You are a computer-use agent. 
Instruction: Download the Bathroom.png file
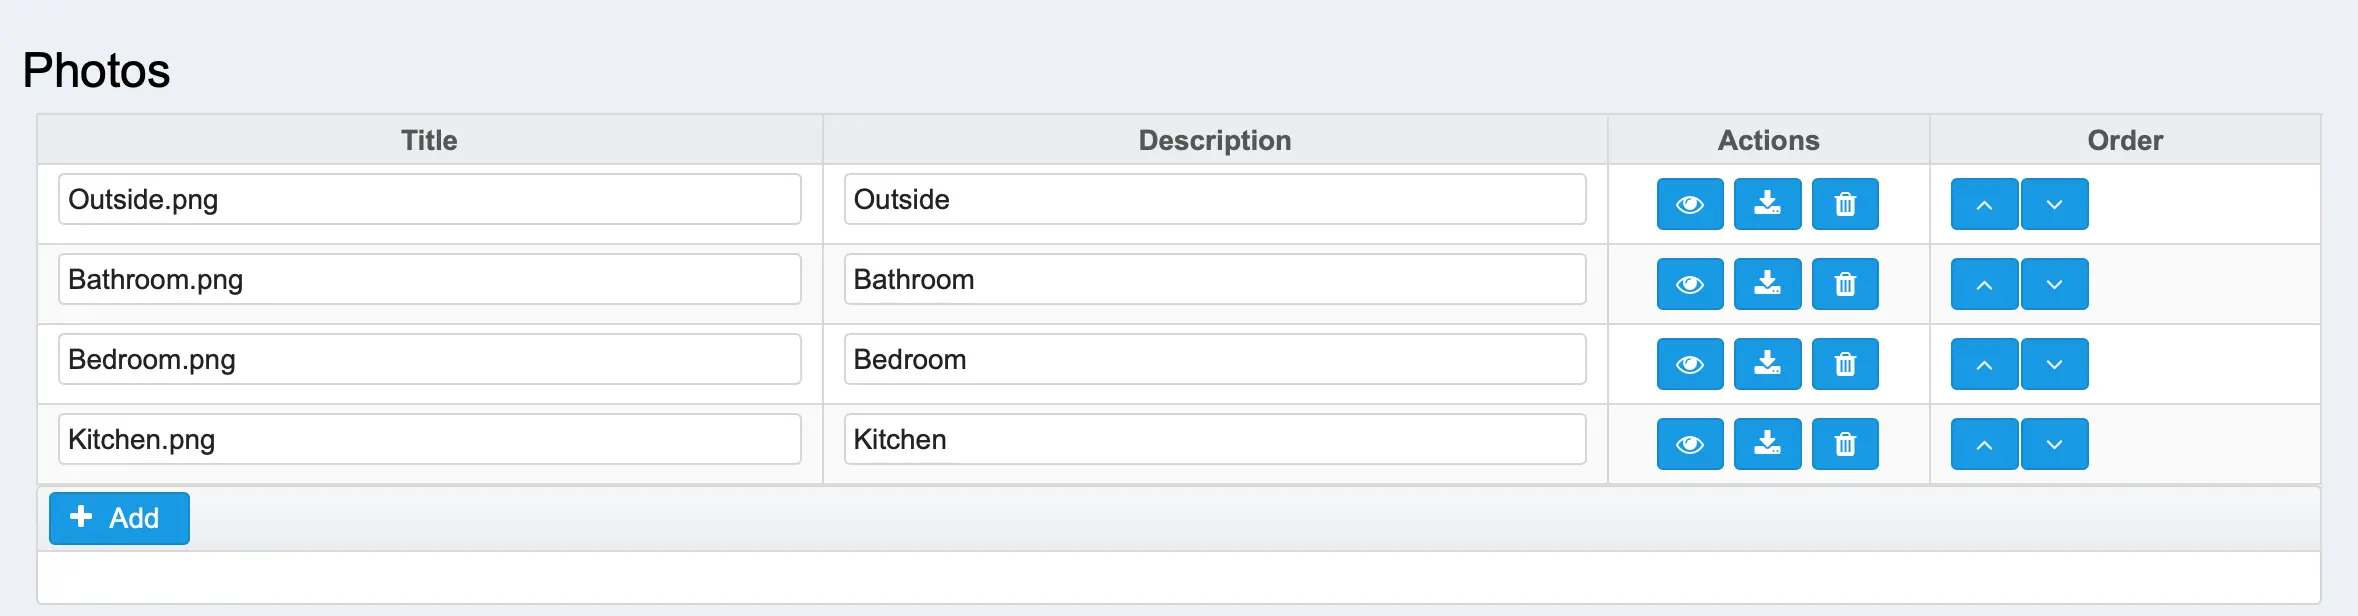(x=1767, y=284)
